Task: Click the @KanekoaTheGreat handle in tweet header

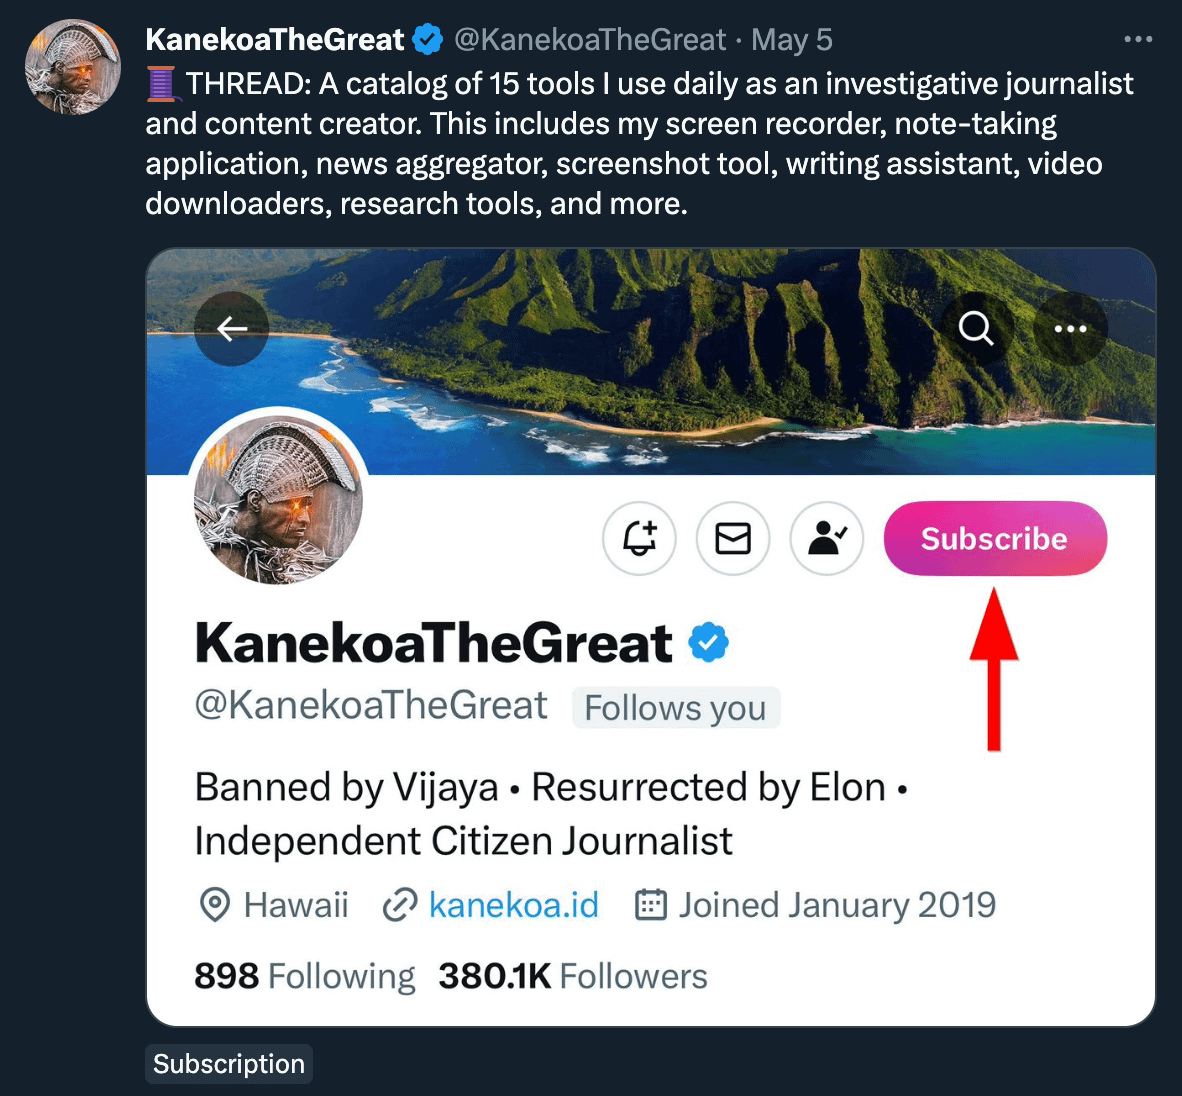Action: click(x=590, y=40)
